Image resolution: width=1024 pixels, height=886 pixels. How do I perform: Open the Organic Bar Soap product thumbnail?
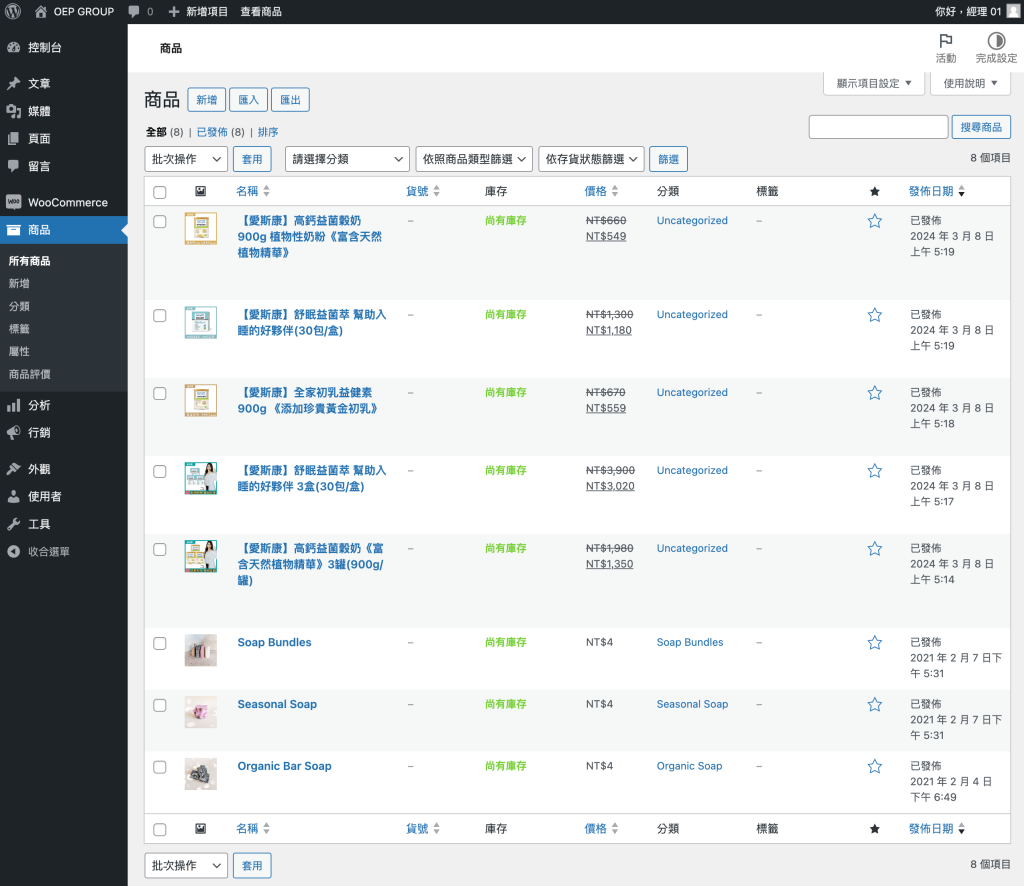tap(200, 774)
